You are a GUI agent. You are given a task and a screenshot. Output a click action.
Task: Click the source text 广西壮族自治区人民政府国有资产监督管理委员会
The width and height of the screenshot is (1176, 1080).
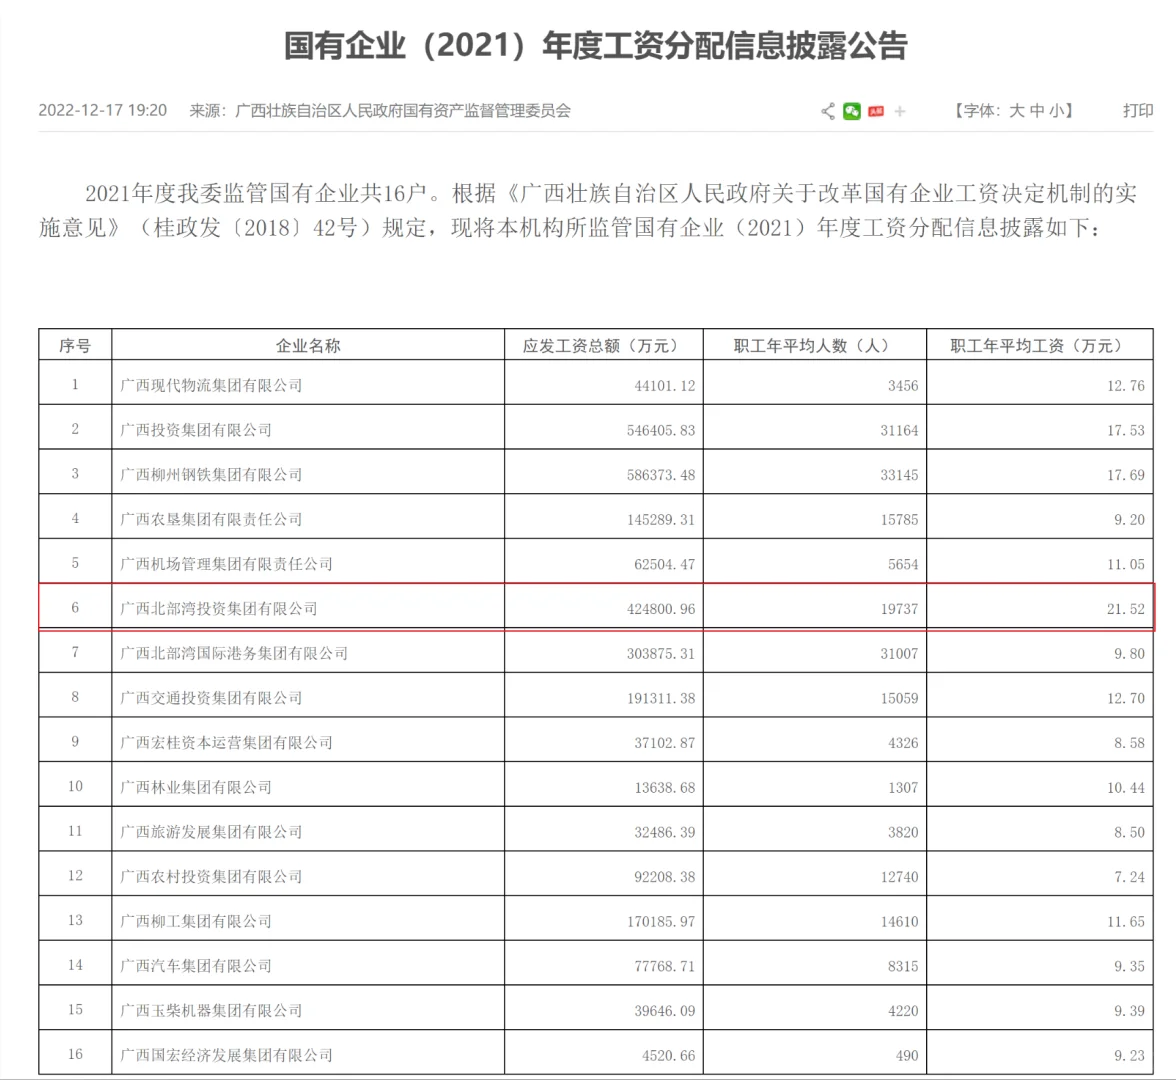[403, 111]
